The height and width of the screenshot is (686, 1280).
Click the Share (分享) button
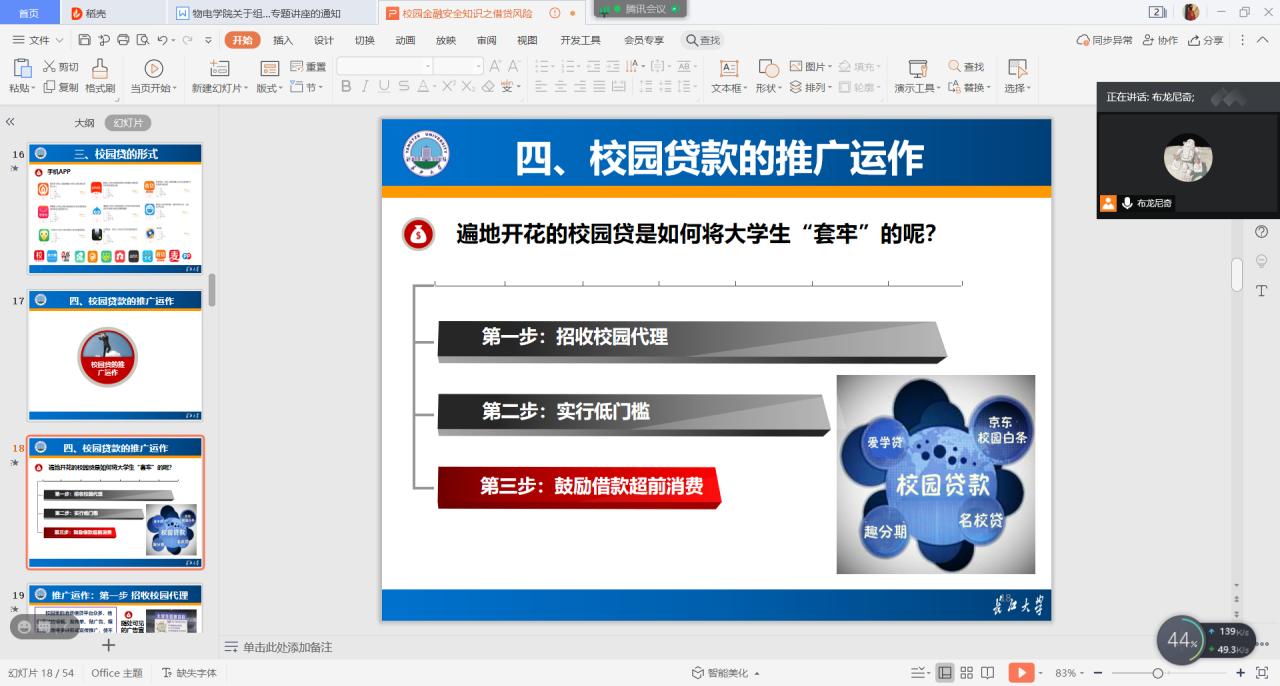[1206, 40]
